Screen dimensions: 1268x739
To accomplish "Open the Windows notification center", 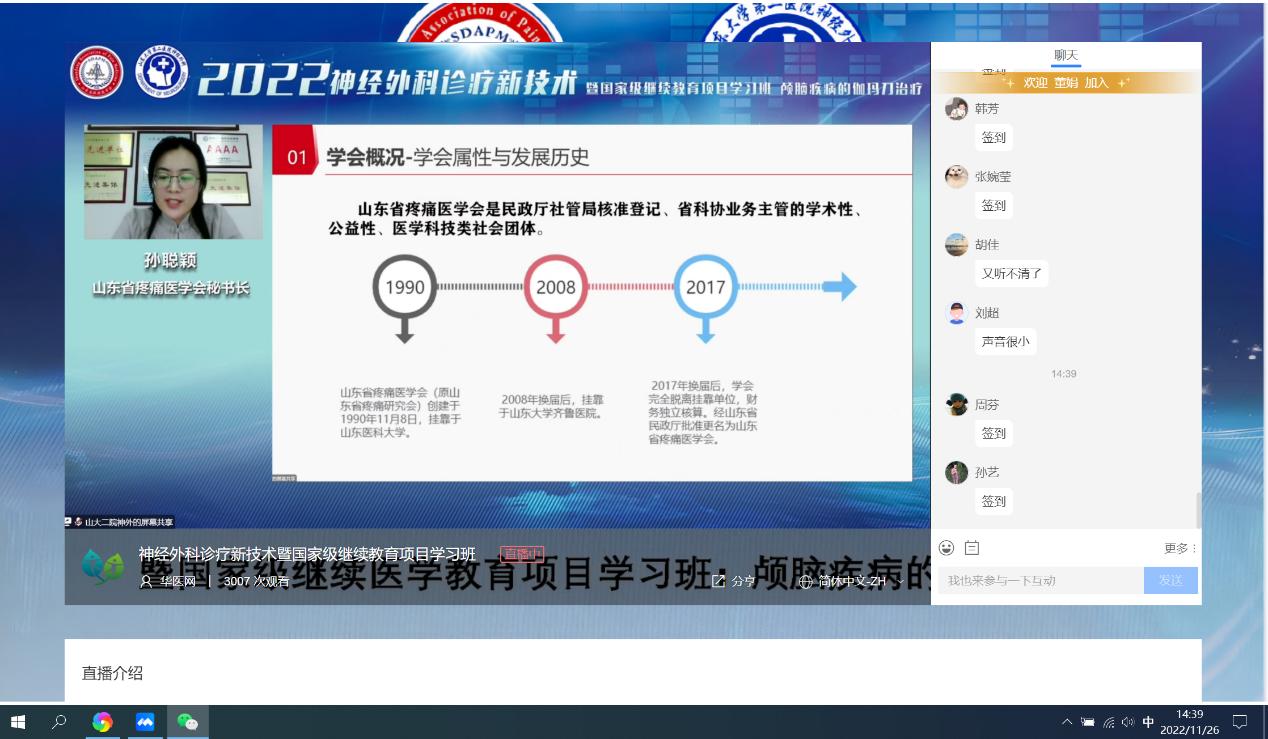I will (1240, 721).
